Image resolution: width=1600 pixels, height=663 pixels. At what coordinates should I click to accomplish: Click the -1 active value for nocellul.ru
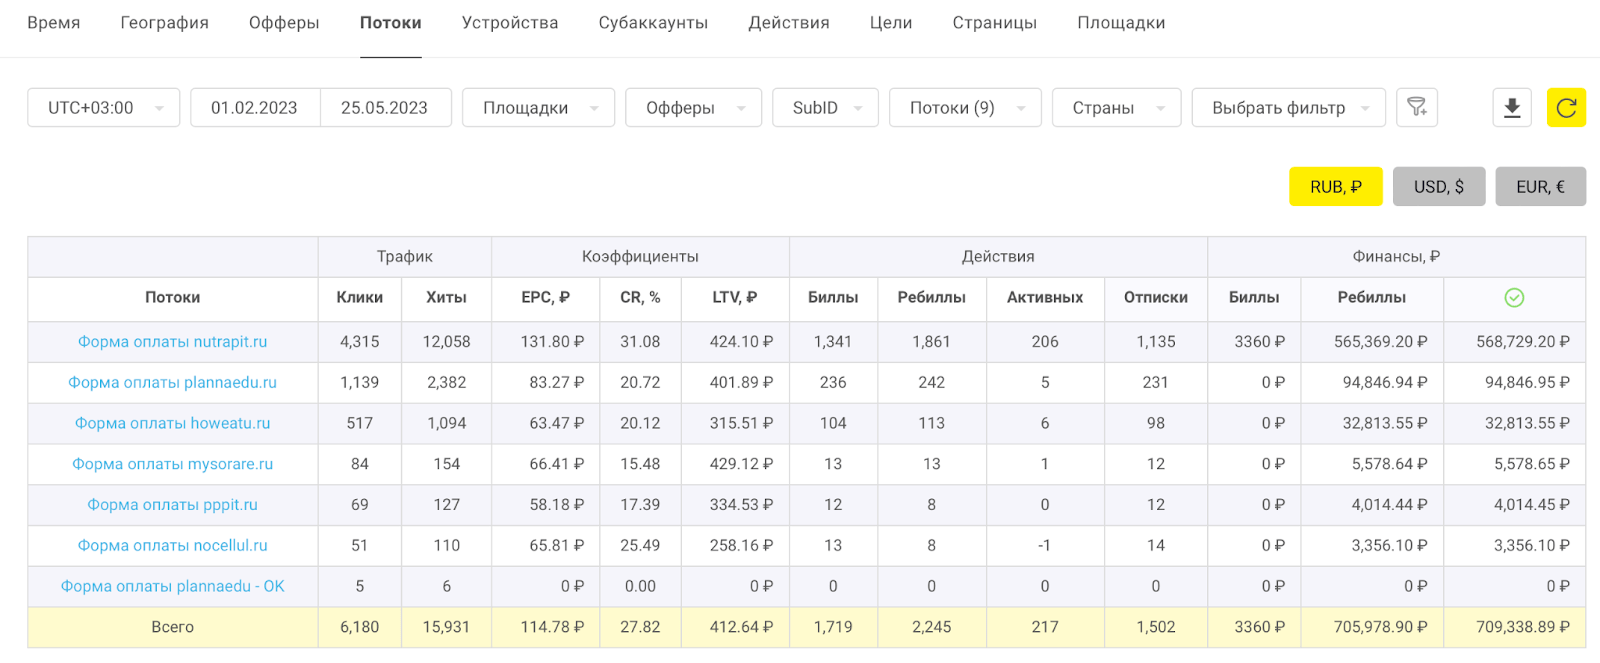pyautogui.click(x=1045, y=545)
